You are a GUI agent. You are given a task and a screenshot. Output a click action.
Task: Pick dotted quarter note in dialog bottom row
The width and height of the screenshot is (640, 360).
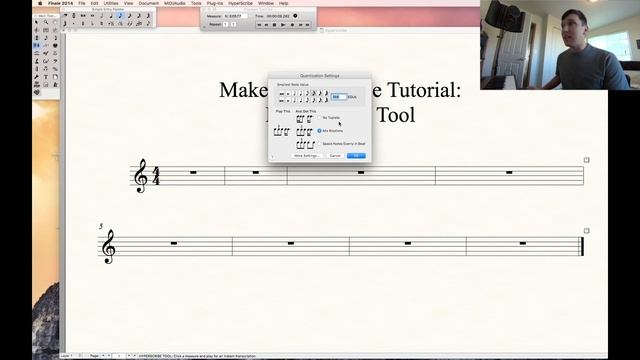tap(301, 101)
